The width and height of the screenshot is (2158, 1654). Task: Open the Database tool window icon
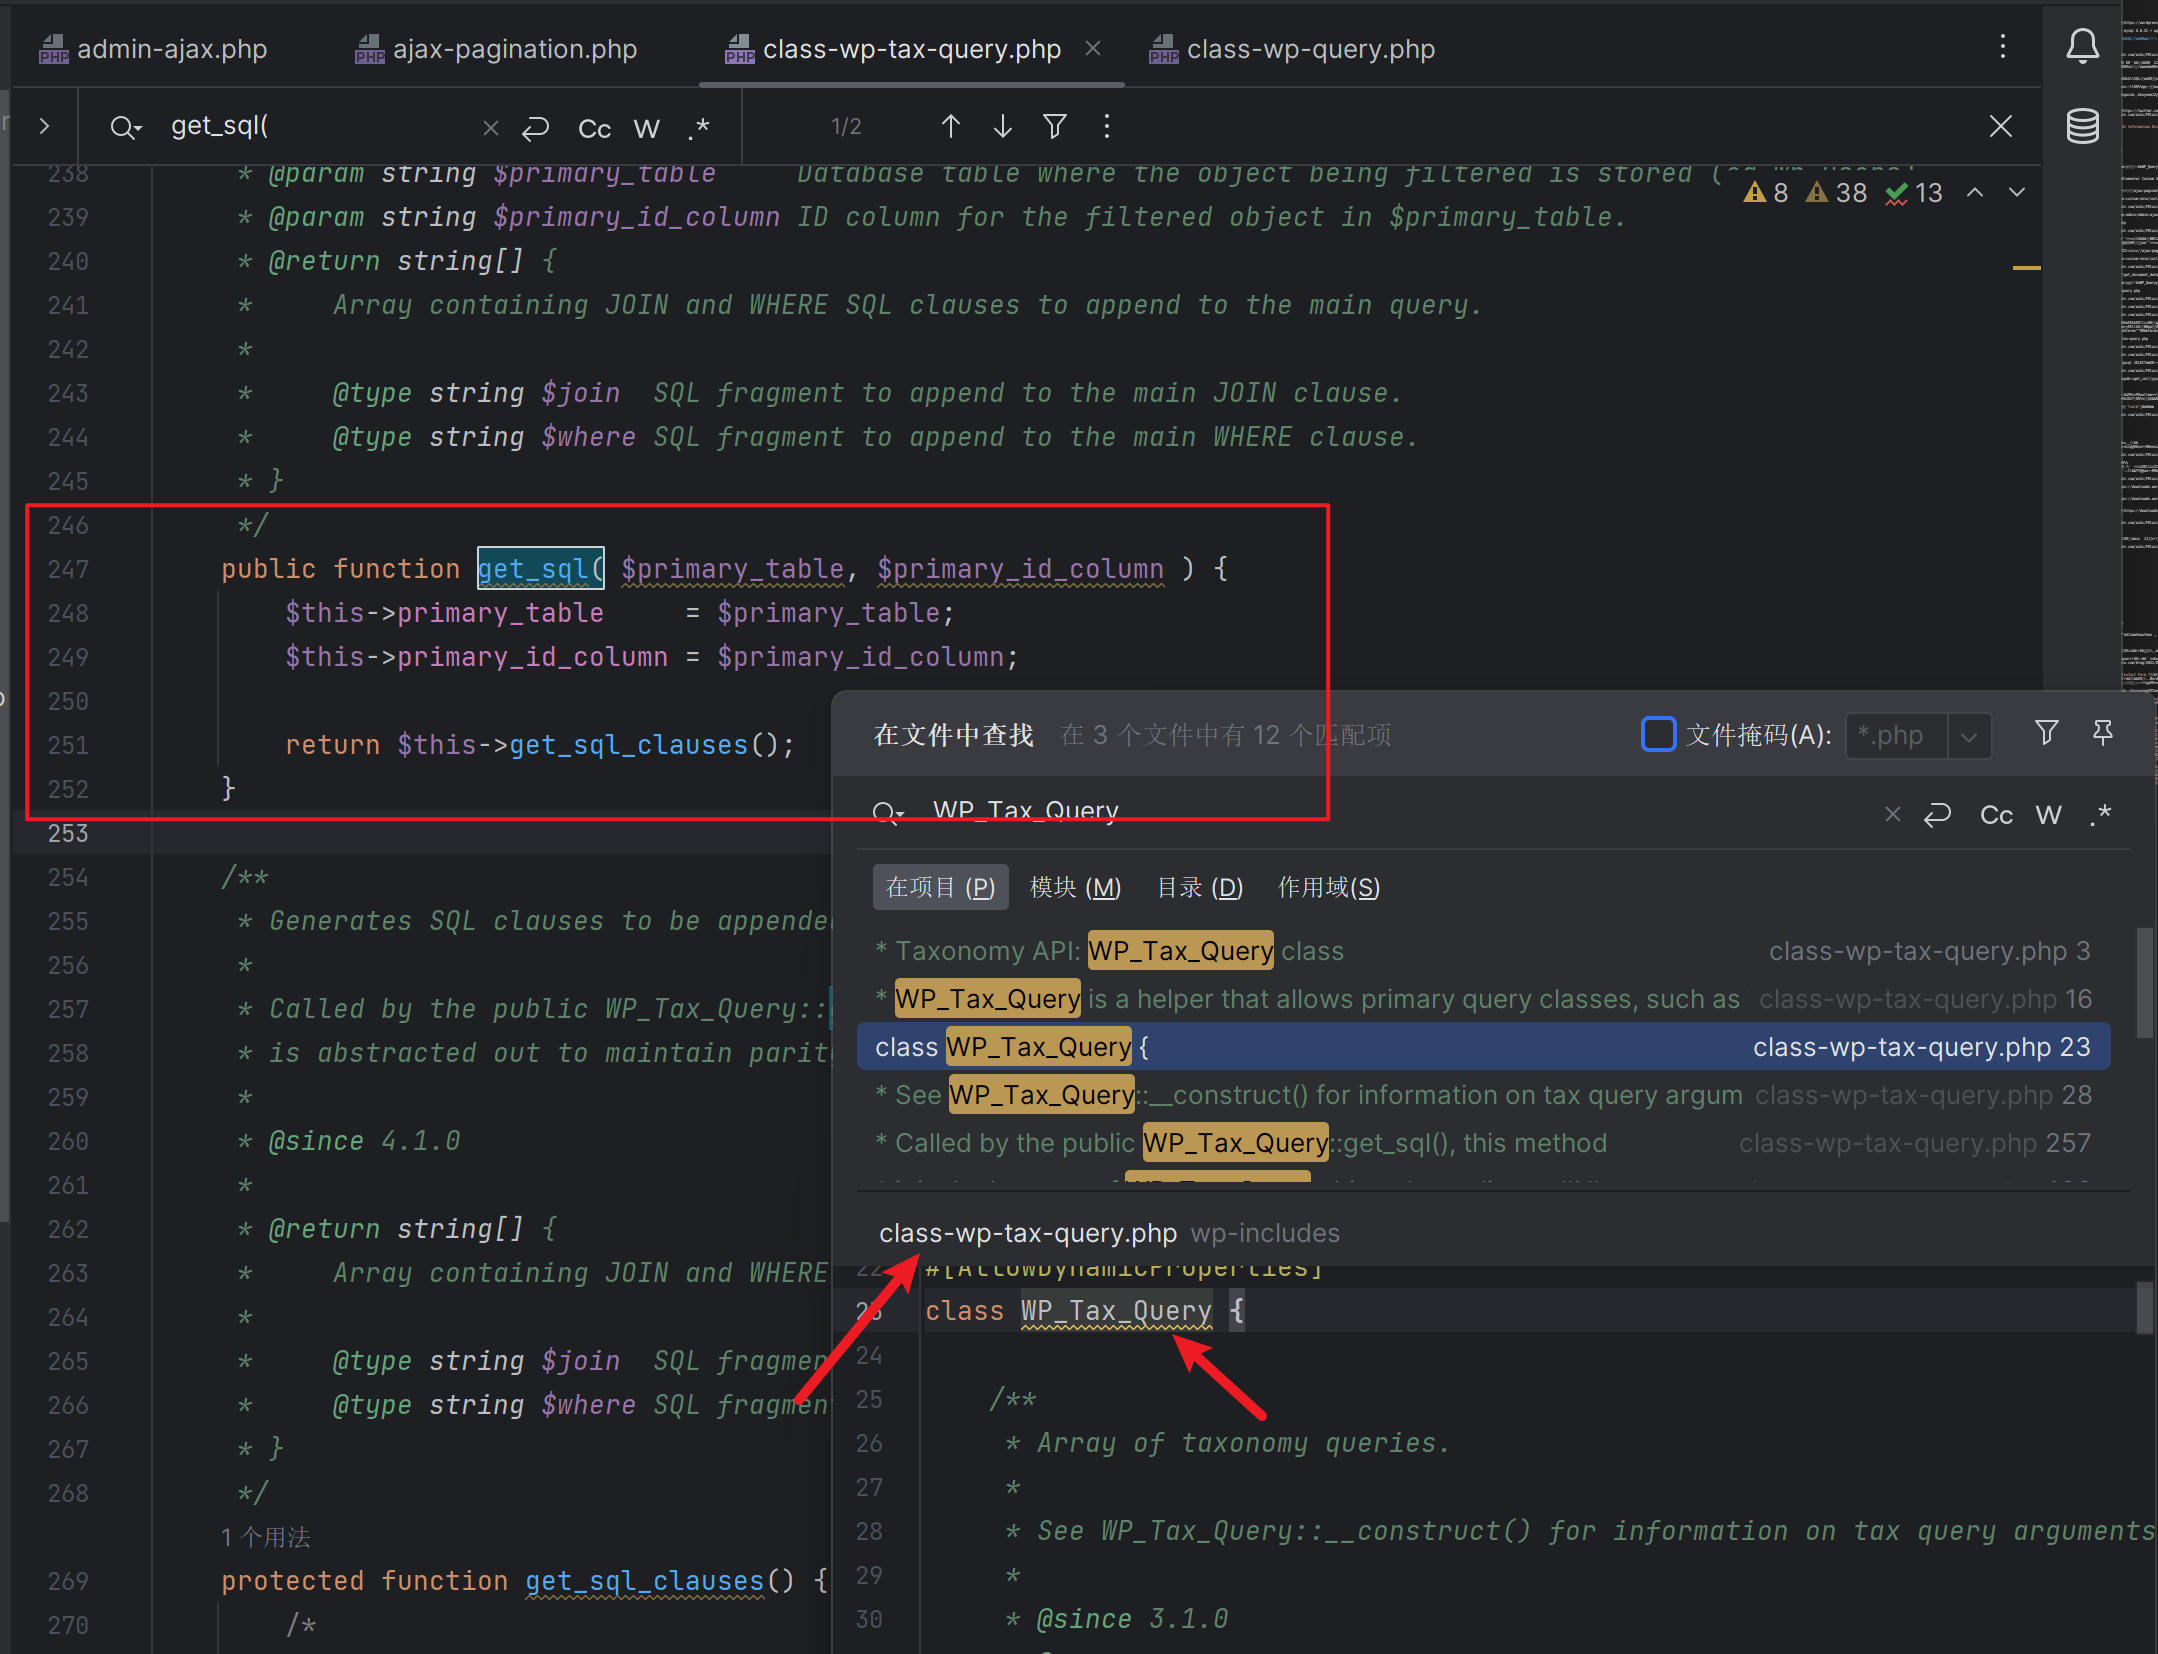coord(2082,126)
